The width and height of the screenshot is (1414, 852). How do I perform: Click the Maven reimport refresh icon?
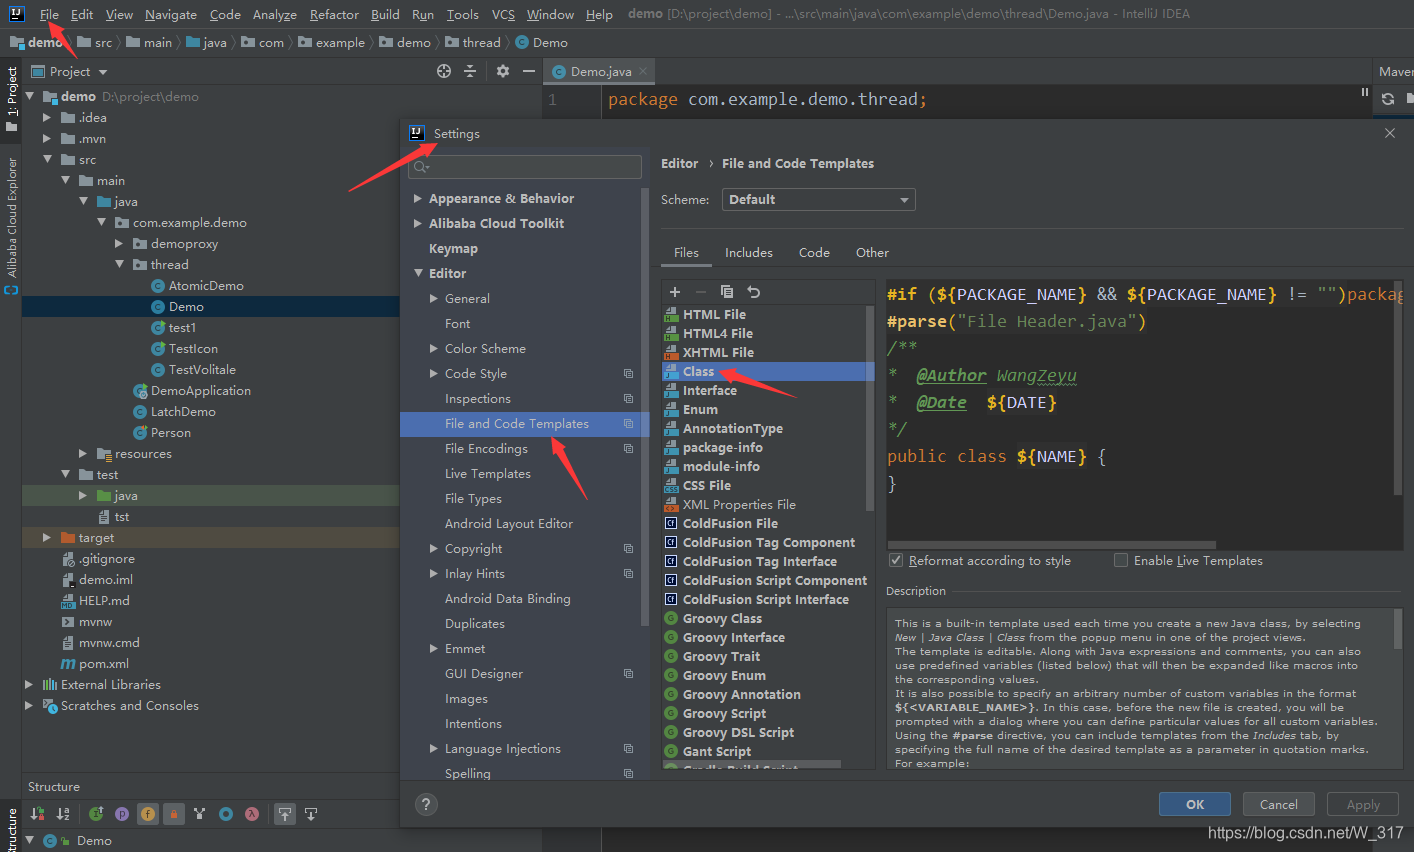pyautogui.click(x=1388, y=99)
